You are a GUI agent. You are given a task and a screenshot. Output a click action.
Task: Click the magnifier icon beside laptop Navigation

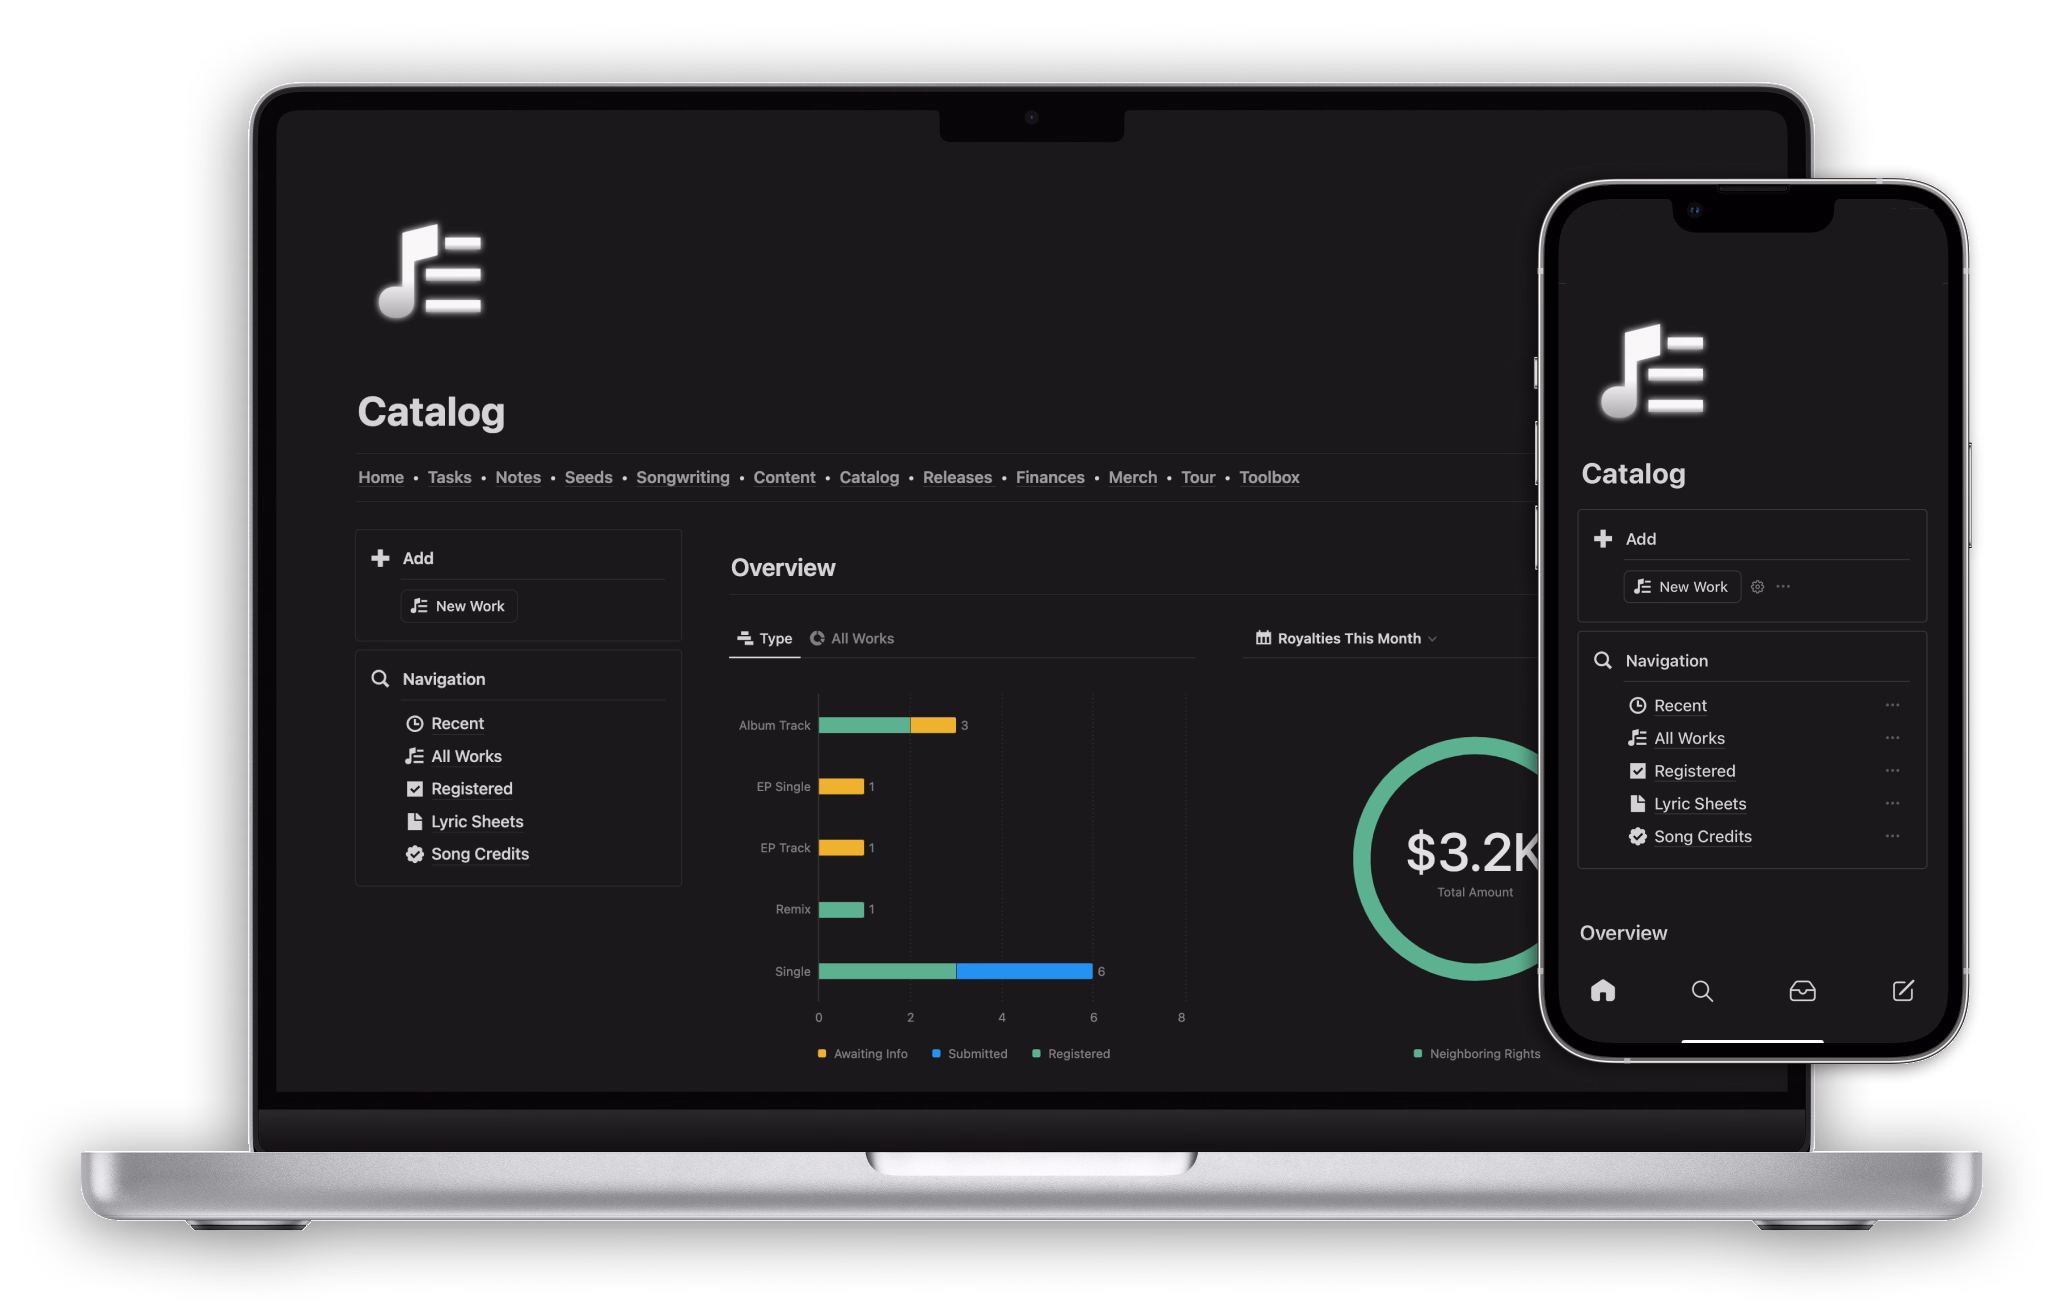coord(380,679)
